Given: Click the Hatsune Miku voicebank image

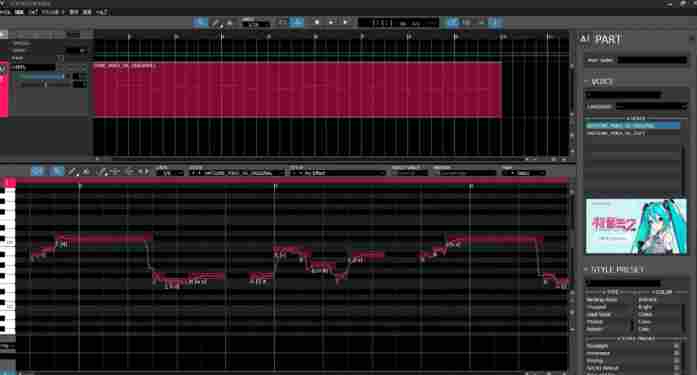Looking at the screenshot, I should [636, 226].
